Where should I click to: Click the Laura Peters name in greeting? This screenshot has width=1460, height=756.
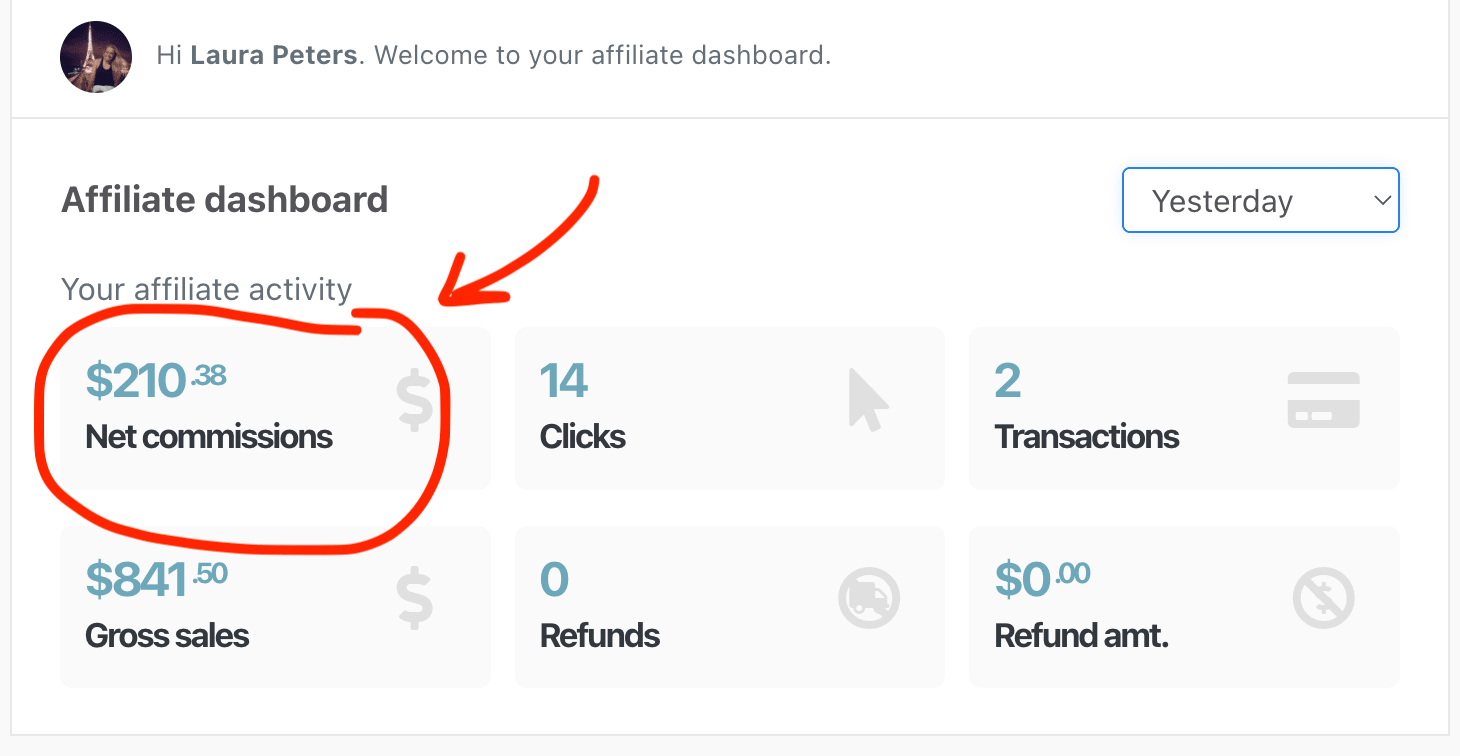click(273, 55)
